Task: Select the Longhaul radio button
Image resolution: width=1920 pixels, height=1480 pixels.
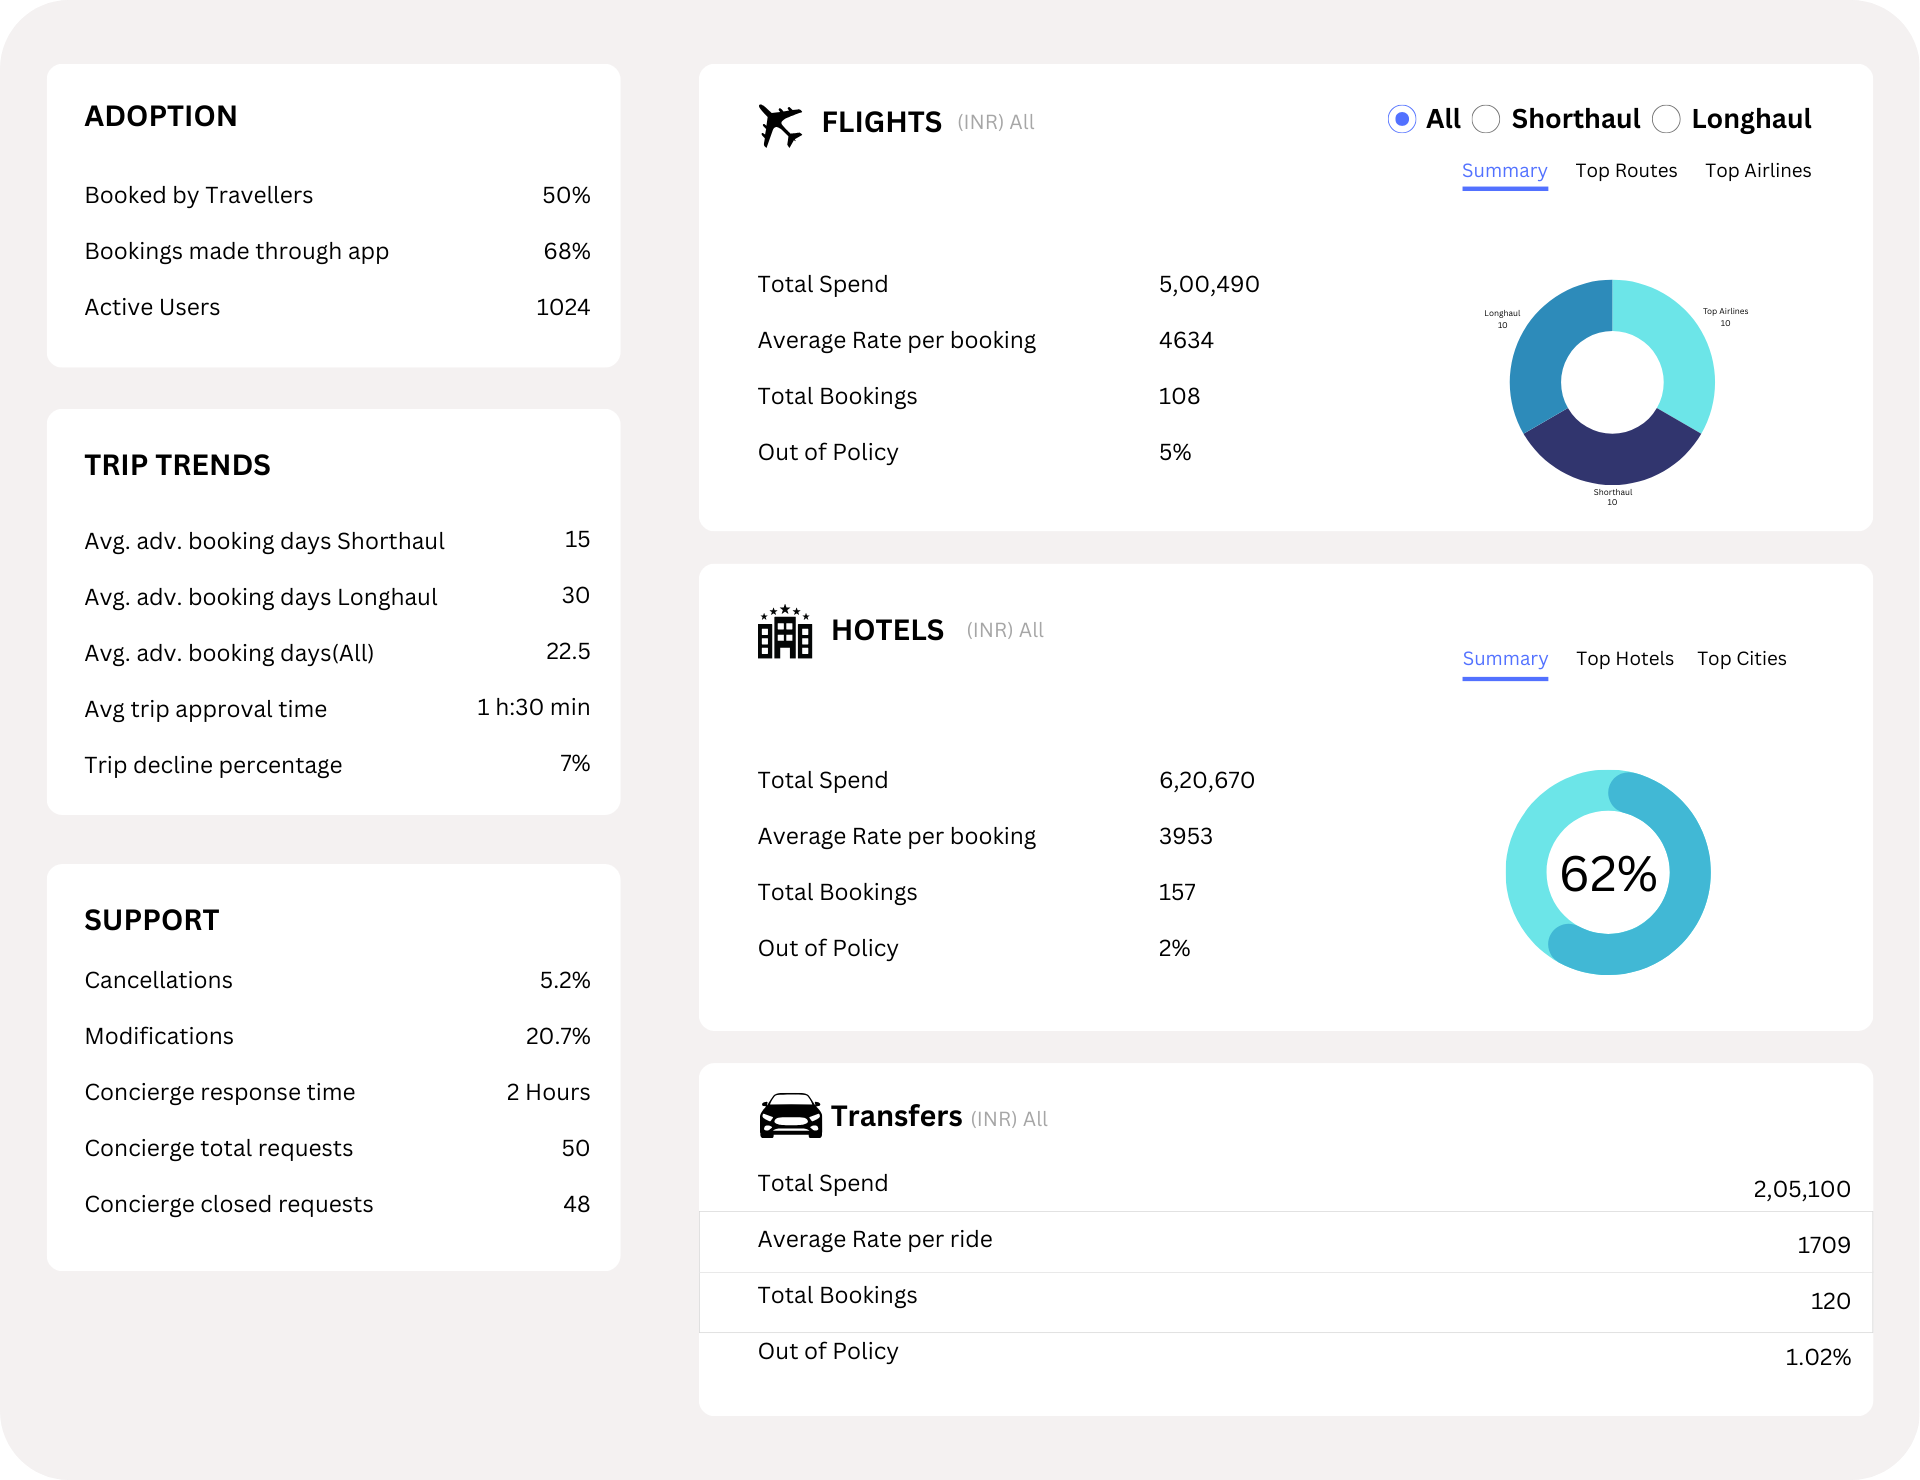Action: tap(1666, 119)
